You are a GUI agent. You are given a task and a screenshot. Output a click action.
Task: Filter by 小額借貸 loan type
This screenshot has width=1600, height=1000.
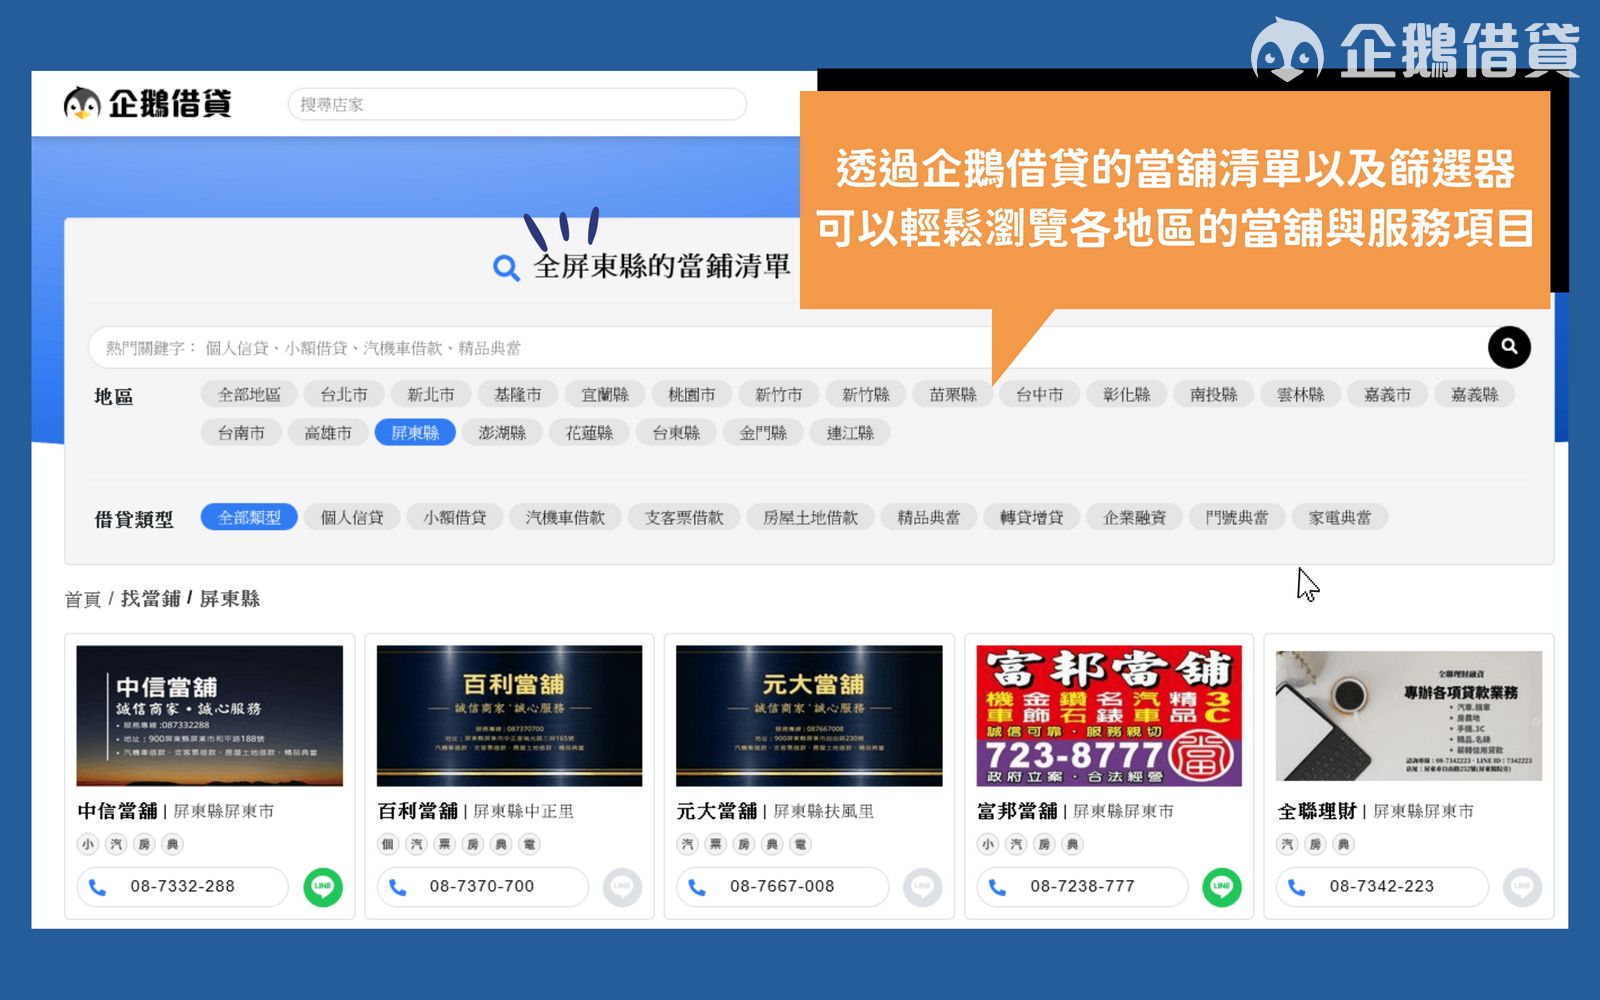[x=455, y=517]
